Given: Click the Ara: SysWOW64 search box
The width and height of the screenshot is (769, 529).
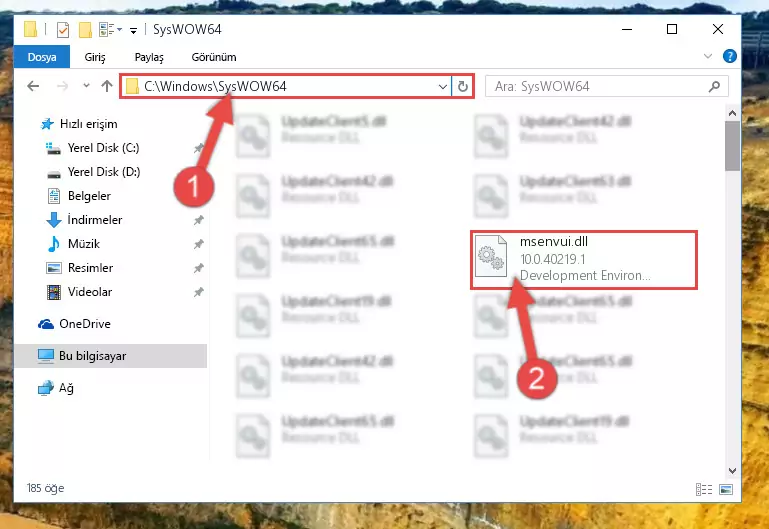Looking at the screenshot, I should coord(606,86).
